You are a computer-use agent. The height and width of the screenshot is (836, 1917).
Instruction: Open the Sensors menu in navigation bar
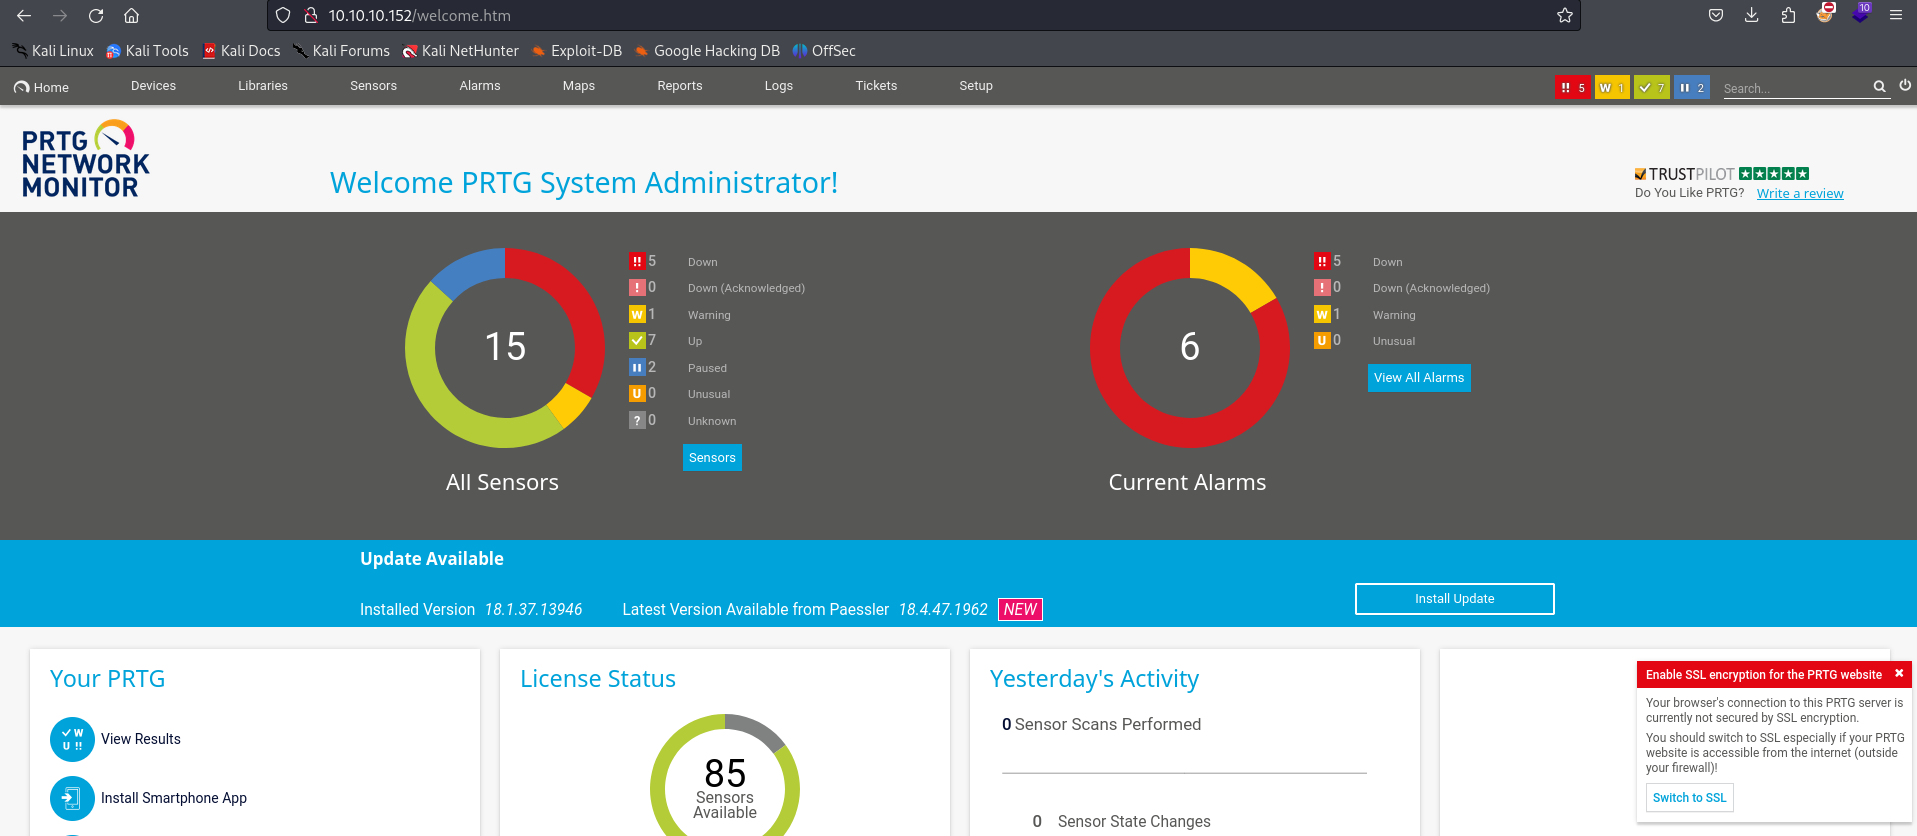373,86
